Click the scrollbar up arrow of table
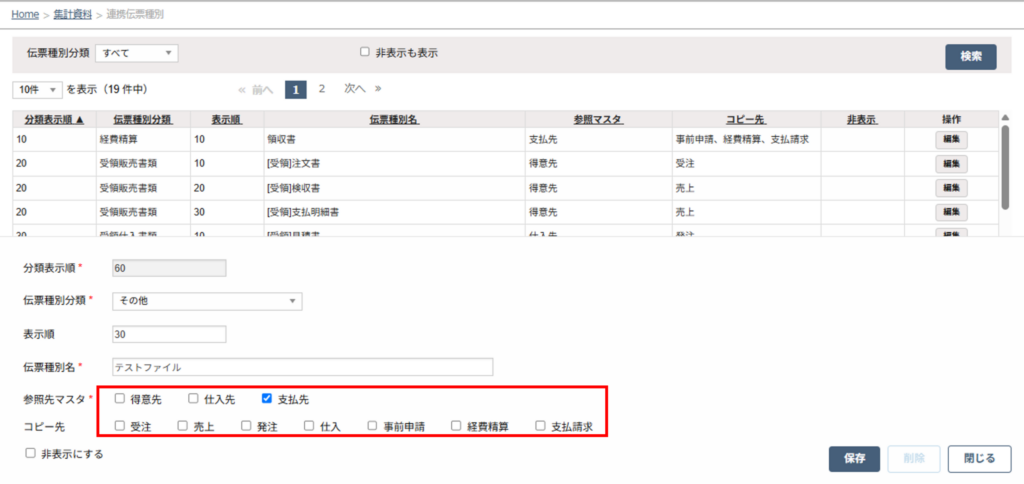Image resolution: width=1024 pixels, height=484 pixels. 1006,118
